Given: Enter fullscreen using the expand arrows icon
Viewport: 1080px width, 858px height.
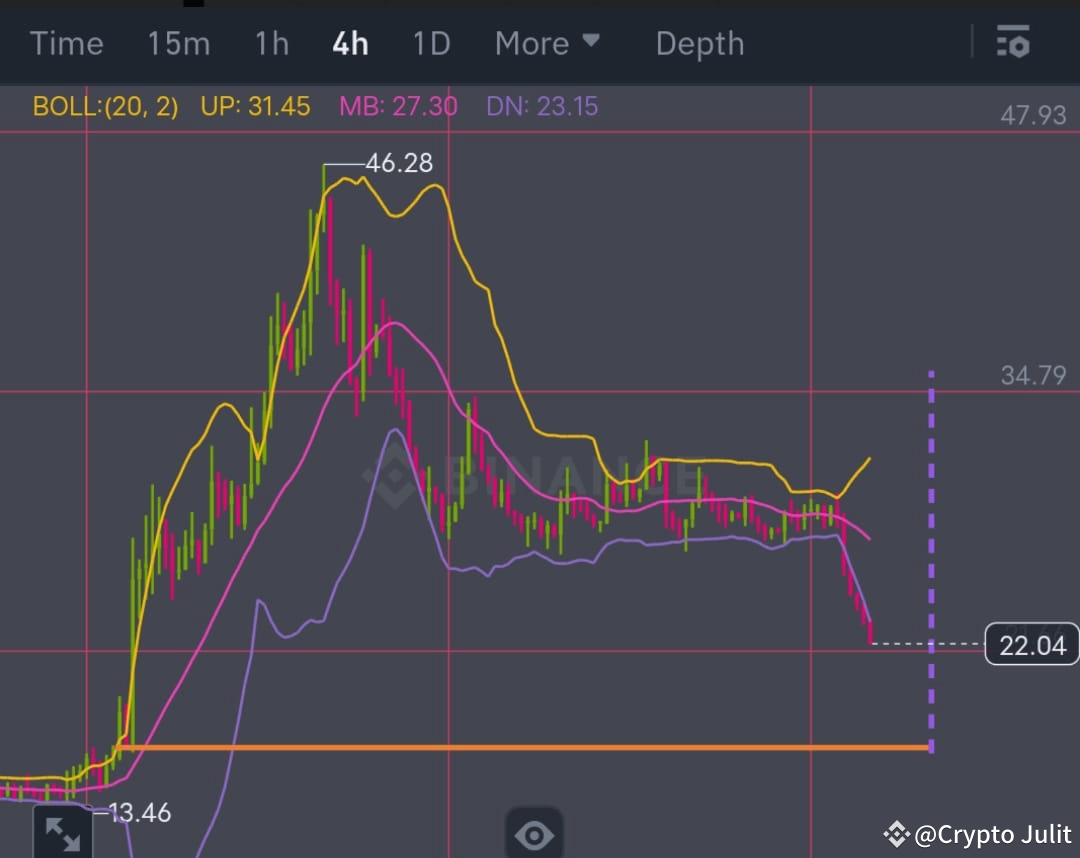Looking at the screenshot, I should coord(63,831).
